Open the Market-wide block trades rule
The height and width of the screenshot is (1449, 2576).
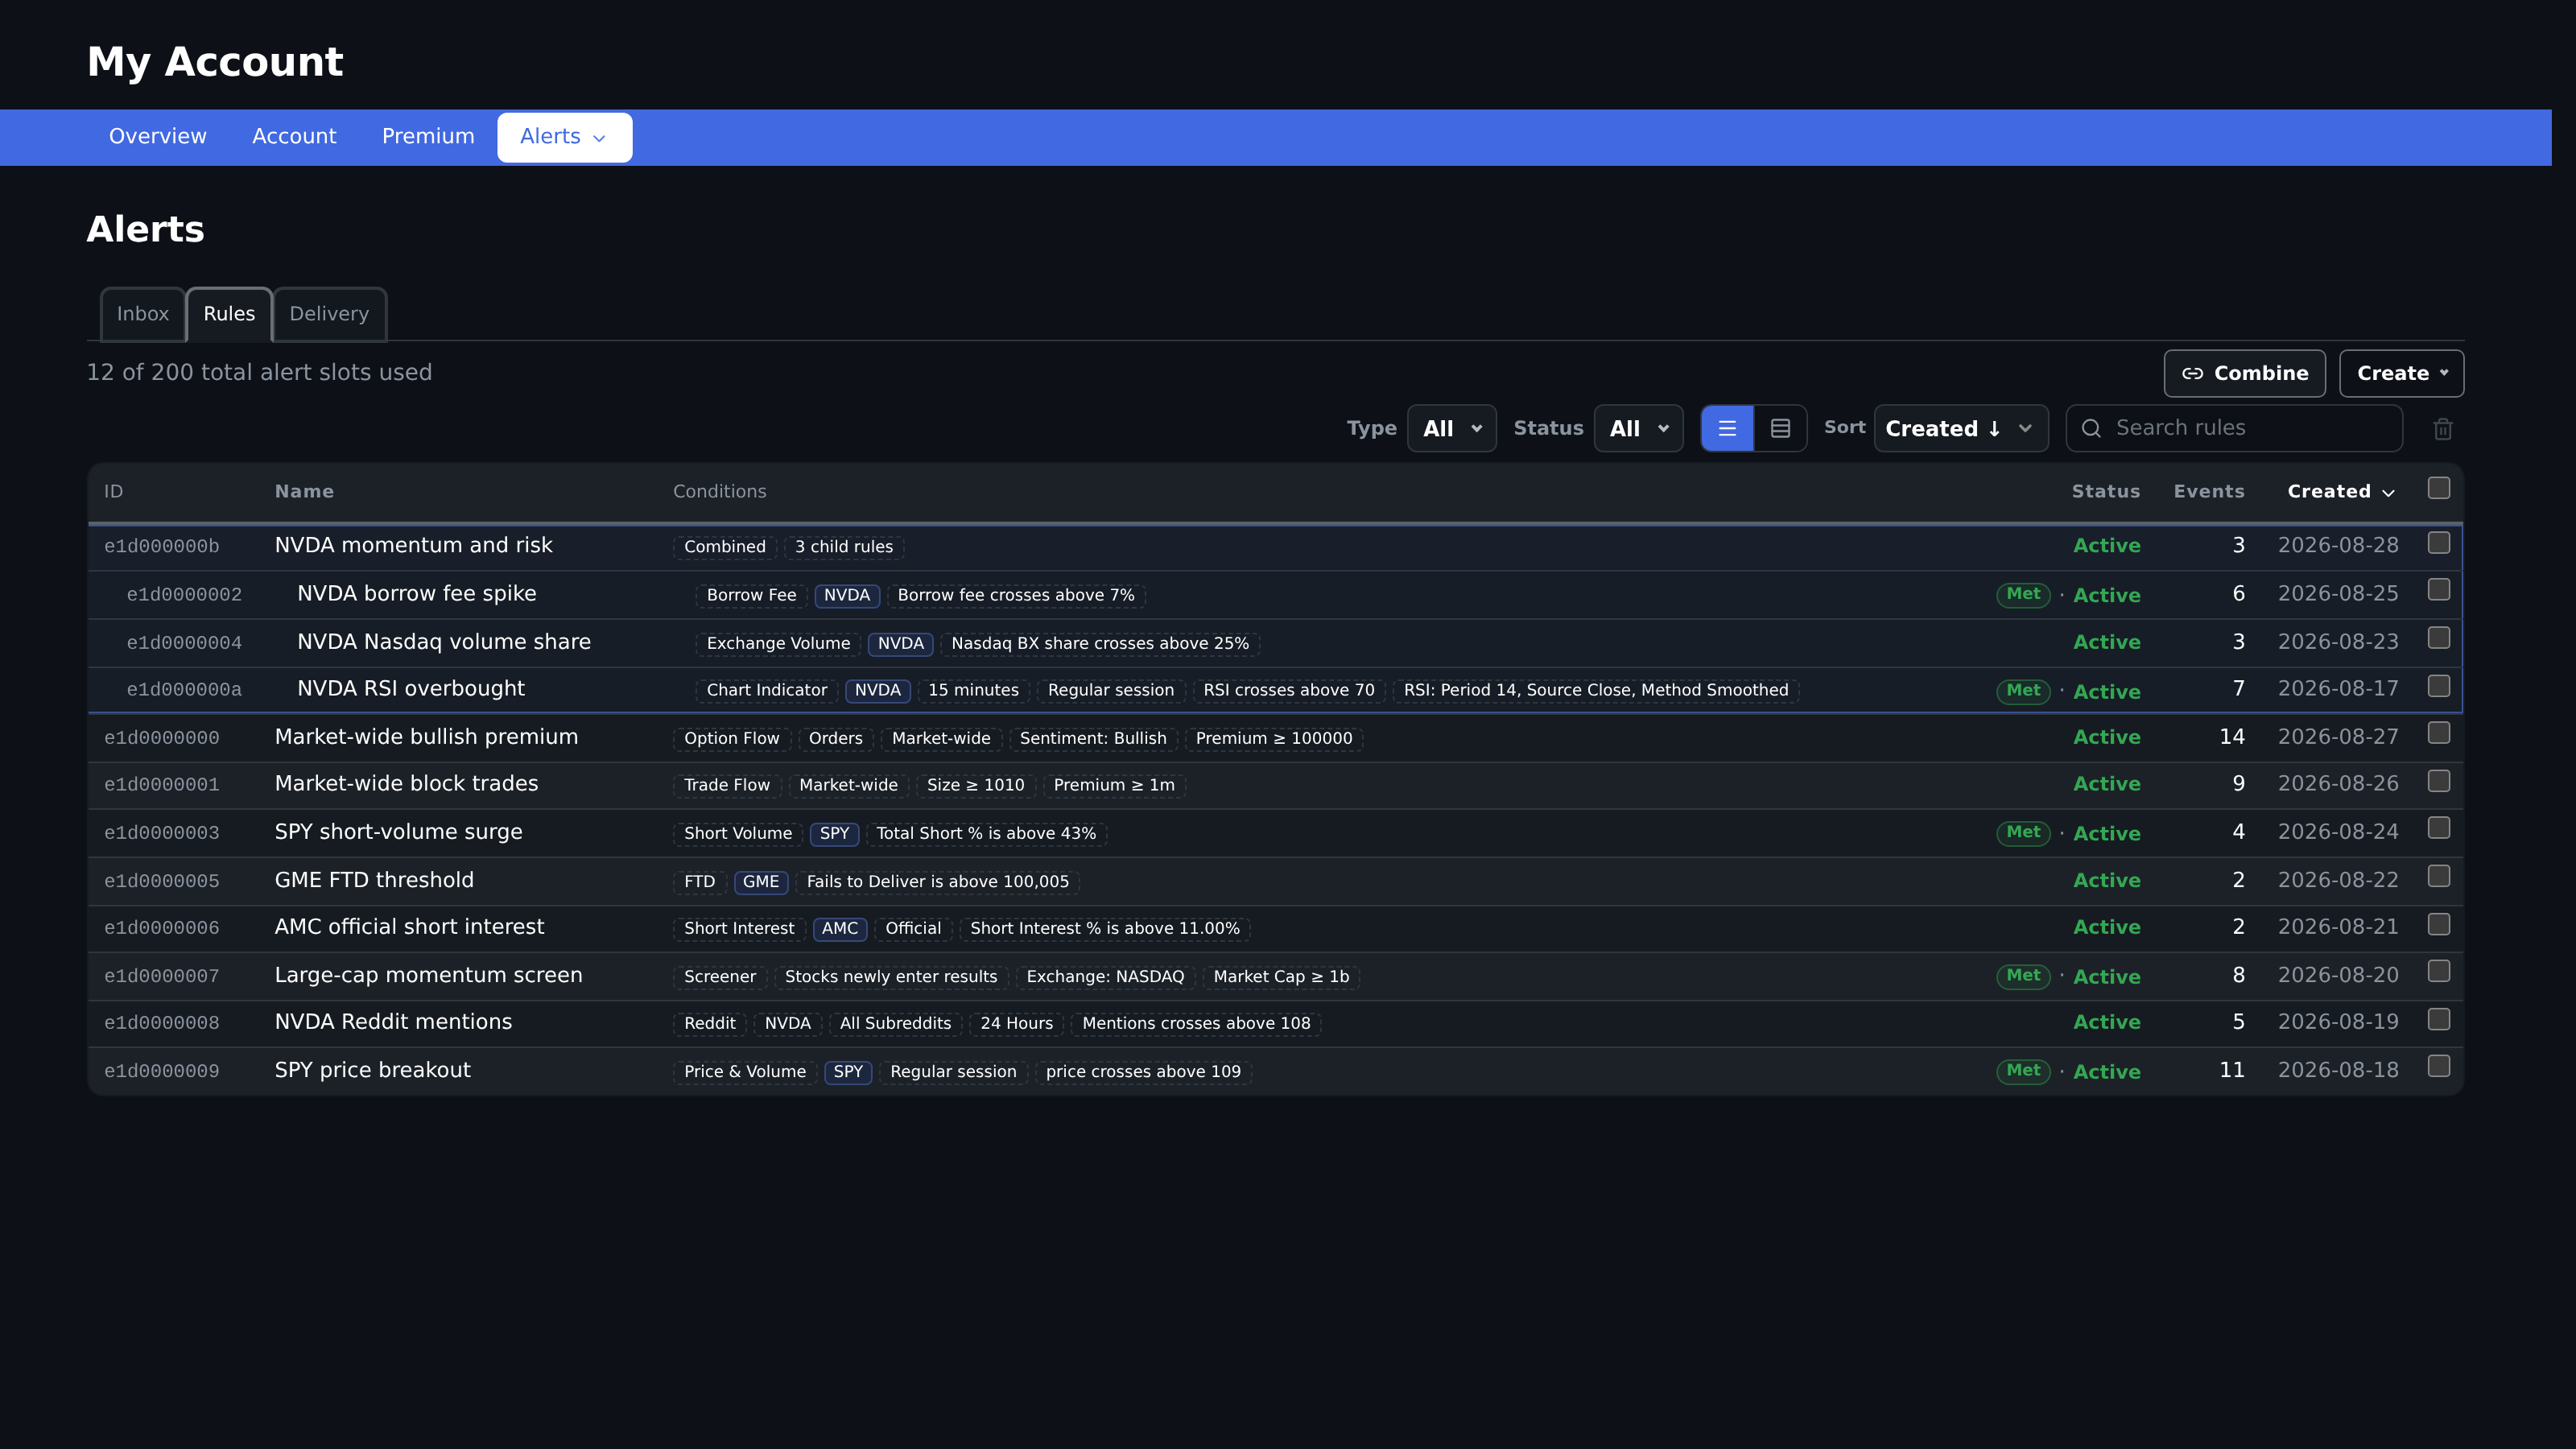(406, 784)
